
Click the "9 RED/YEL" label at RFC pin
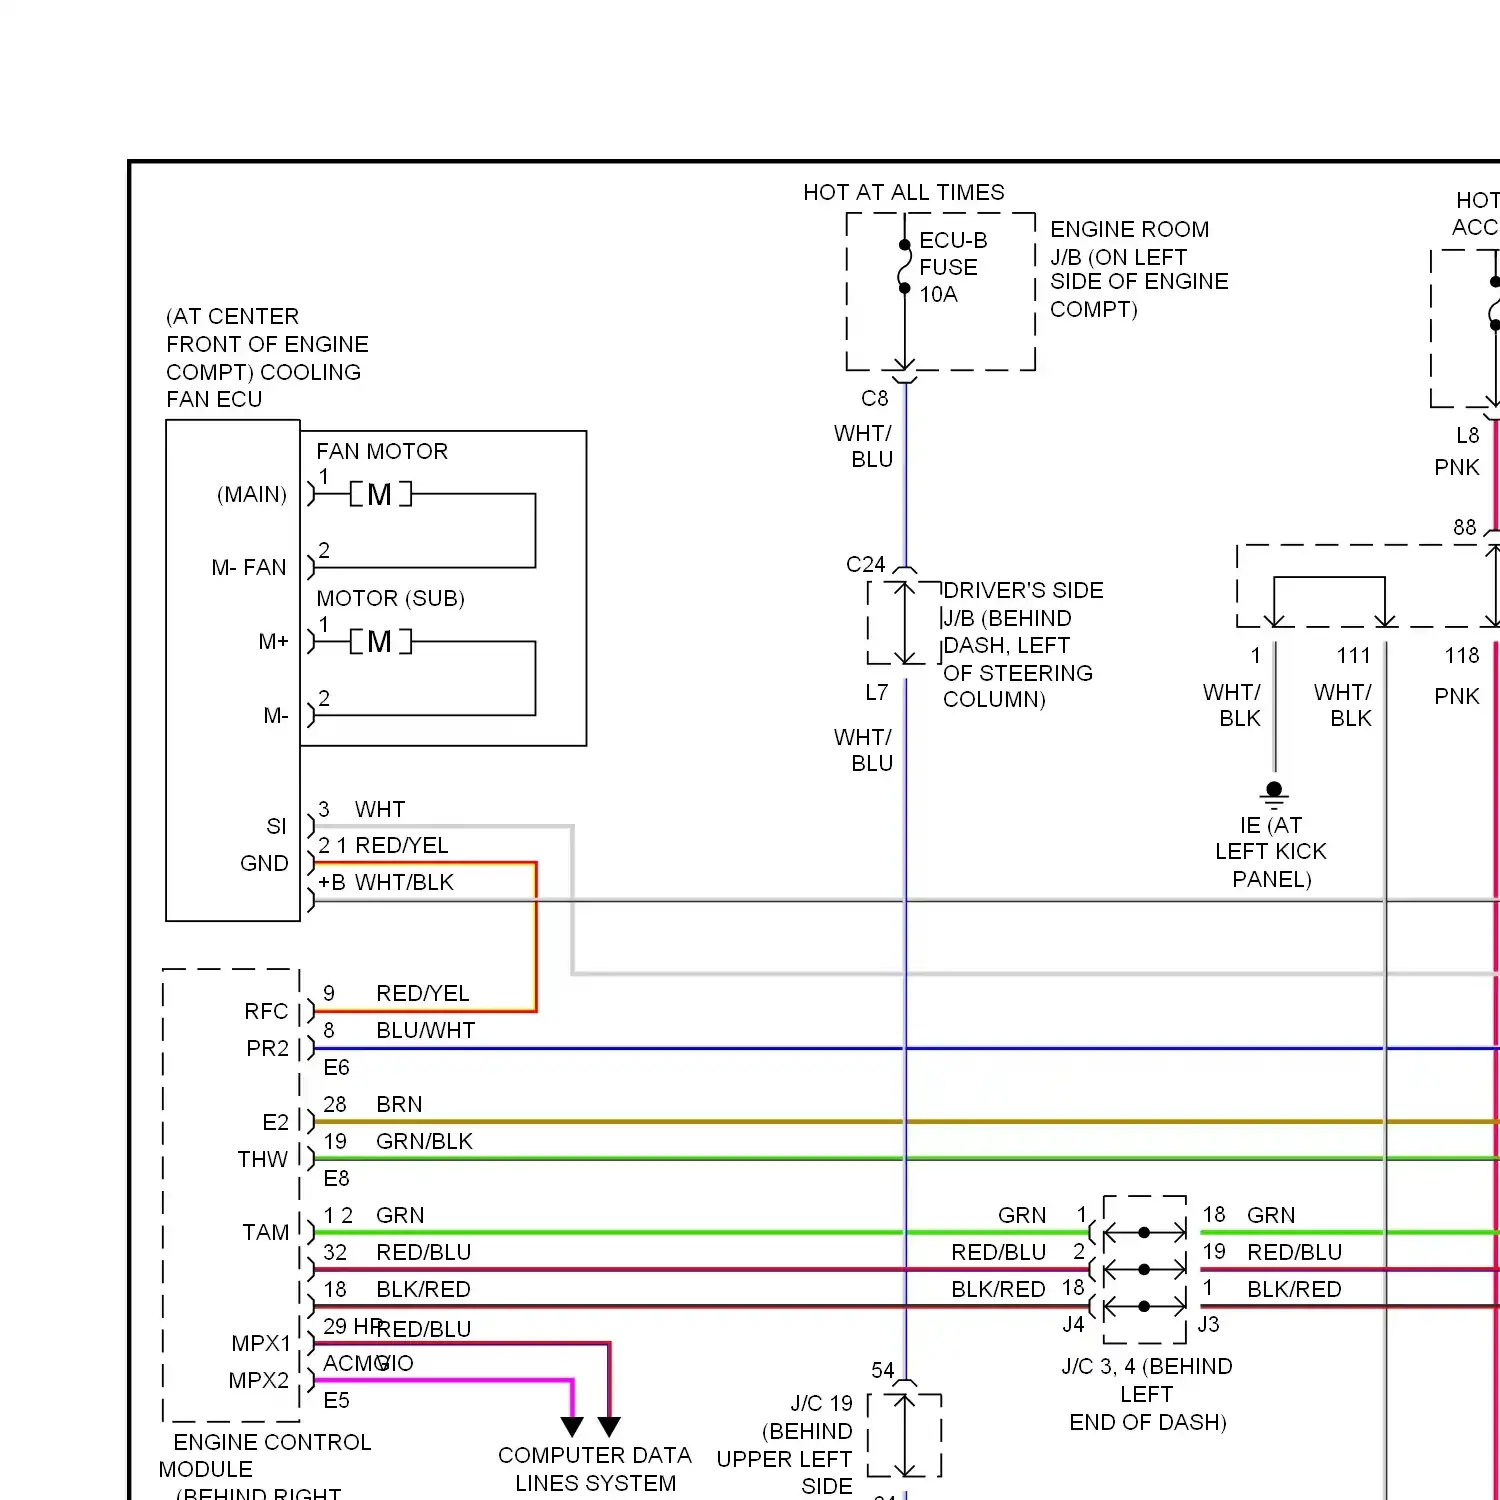coord(396,993)
